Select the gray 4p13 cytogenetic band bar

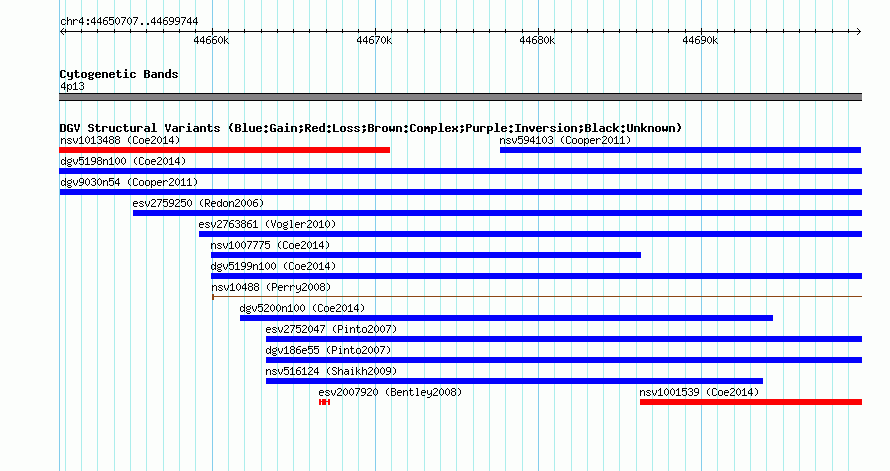point(461,97)
